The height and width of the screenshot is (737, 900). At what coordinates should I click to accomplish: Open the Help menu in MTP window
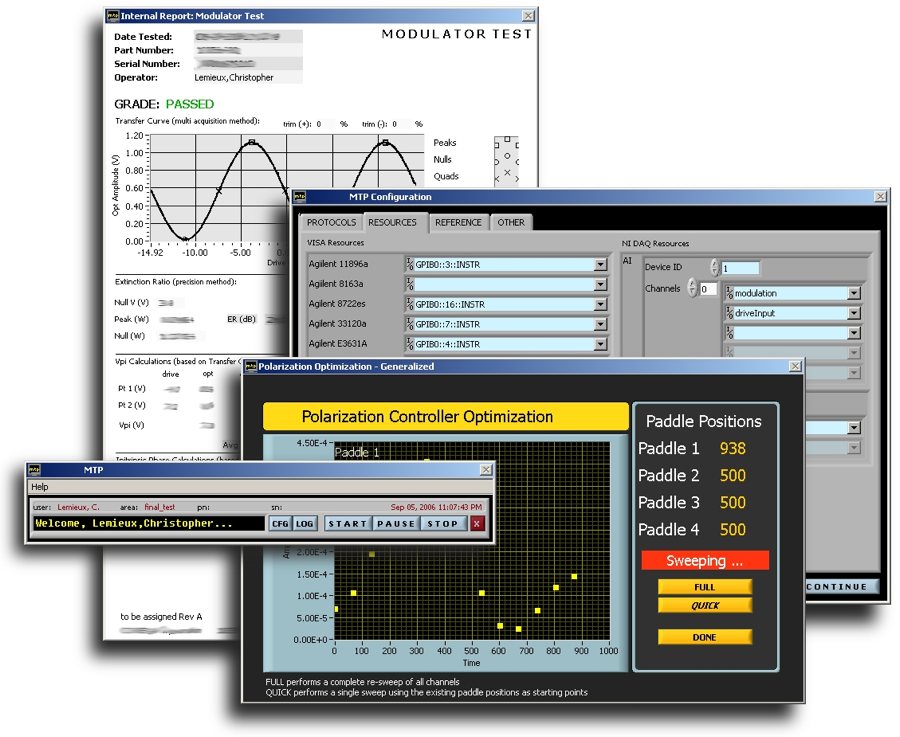click(x=40, y=487)
